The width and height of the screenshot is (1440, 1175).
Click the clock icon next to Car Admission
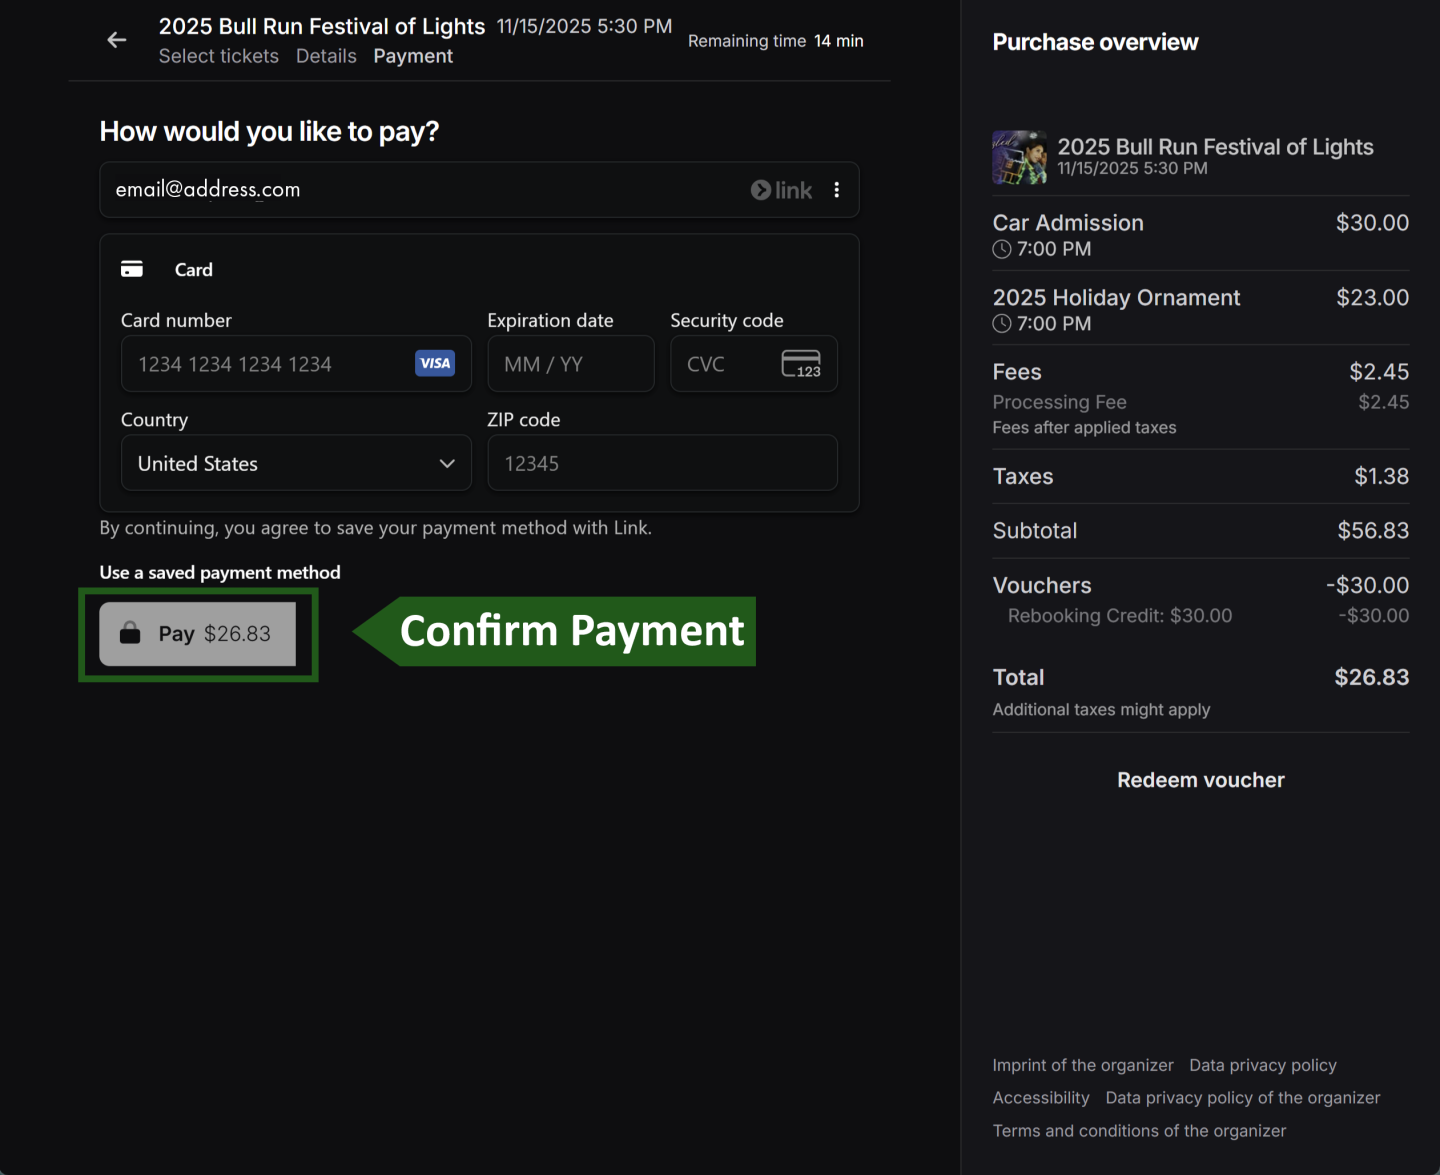[1001, 249]
